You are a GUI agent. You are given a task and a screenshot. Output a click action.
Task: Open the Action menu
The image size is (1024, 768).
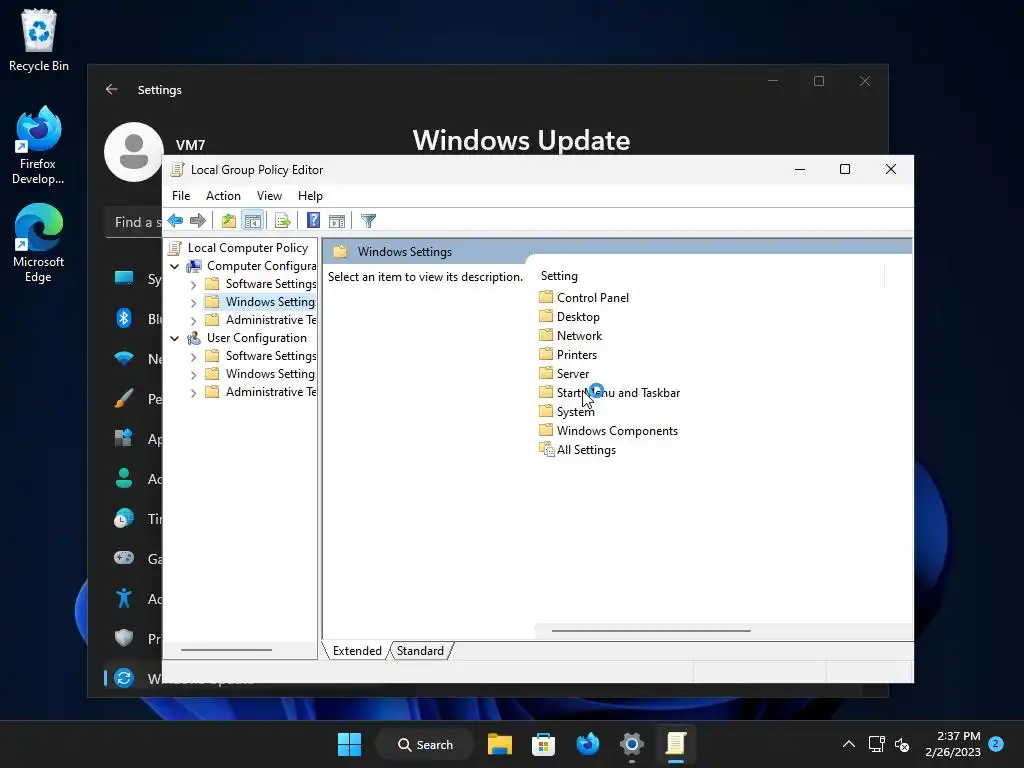[x=223, y=196]
